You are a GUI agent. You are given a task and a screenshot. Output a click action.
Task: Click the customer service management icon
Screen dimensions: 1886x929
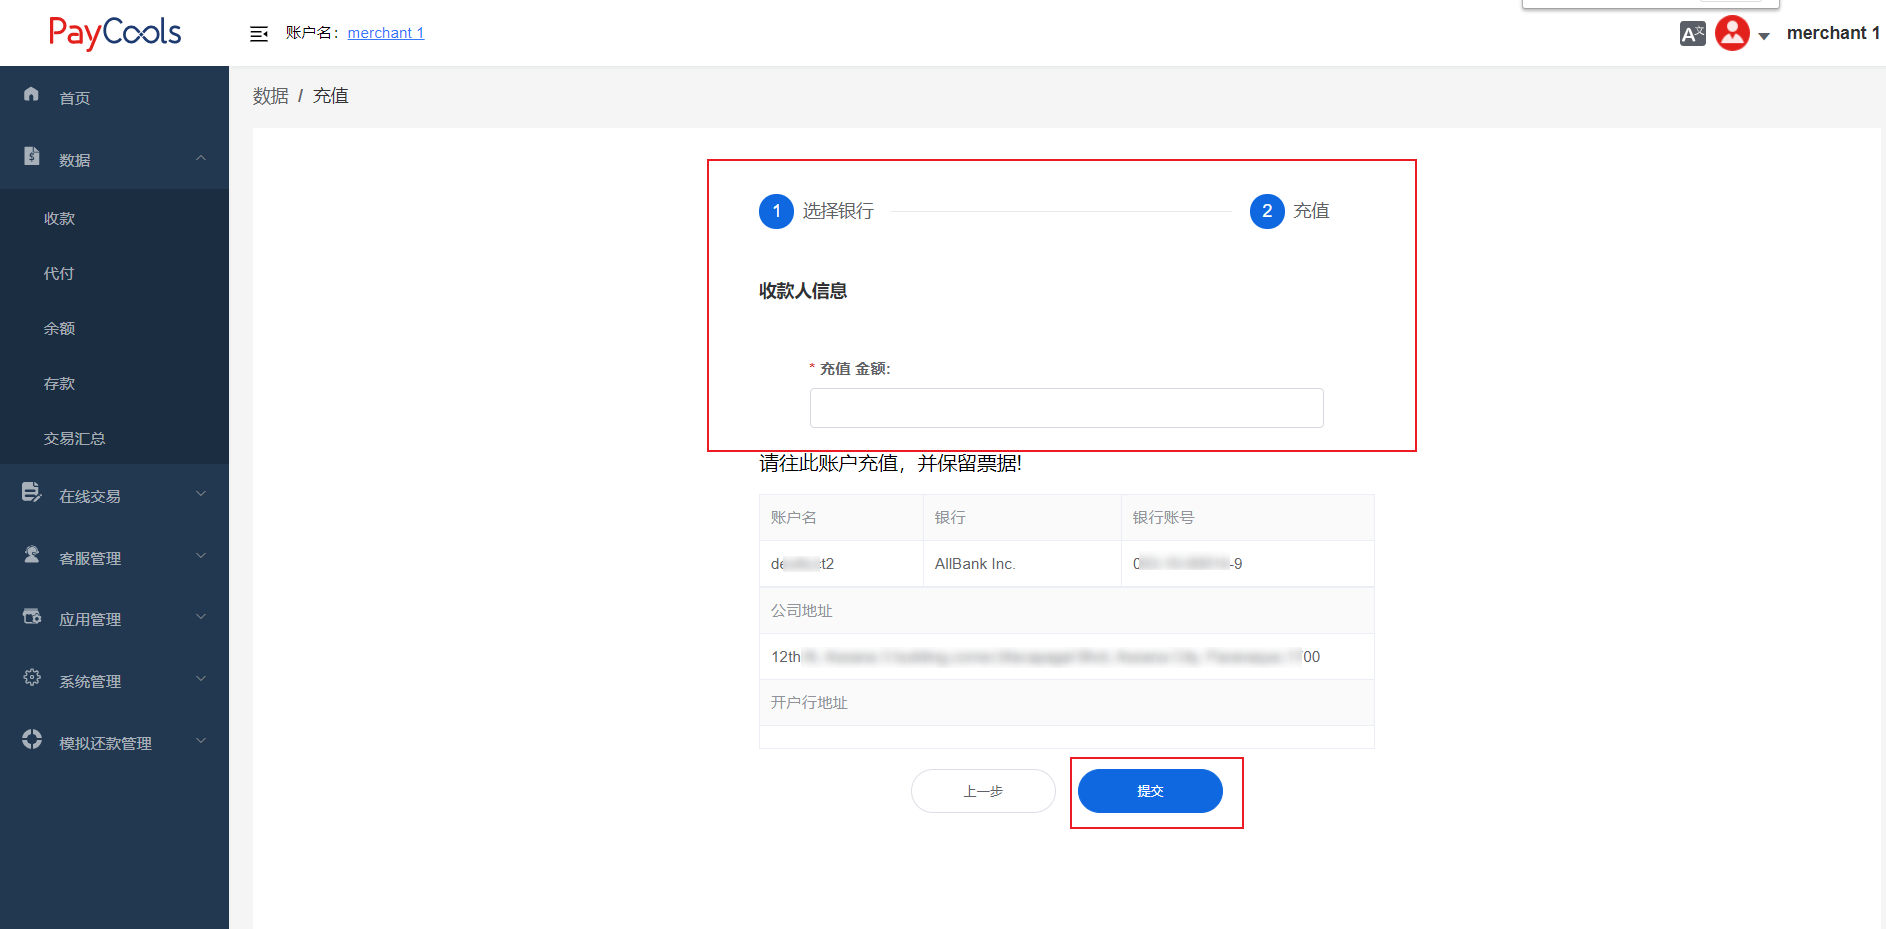pyautogui.click(x=32, y=554)
